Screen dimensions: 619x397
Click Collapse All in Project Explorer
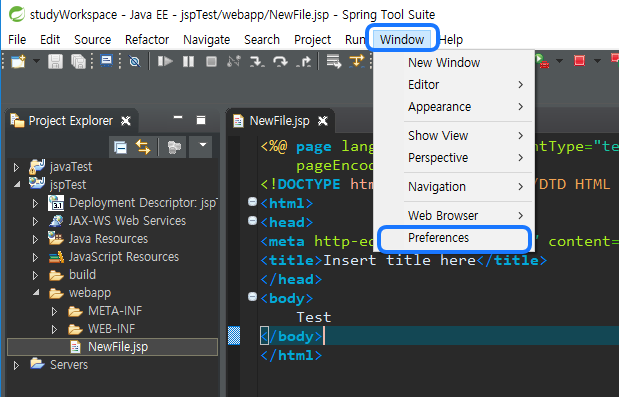click(x=120, y=147)
